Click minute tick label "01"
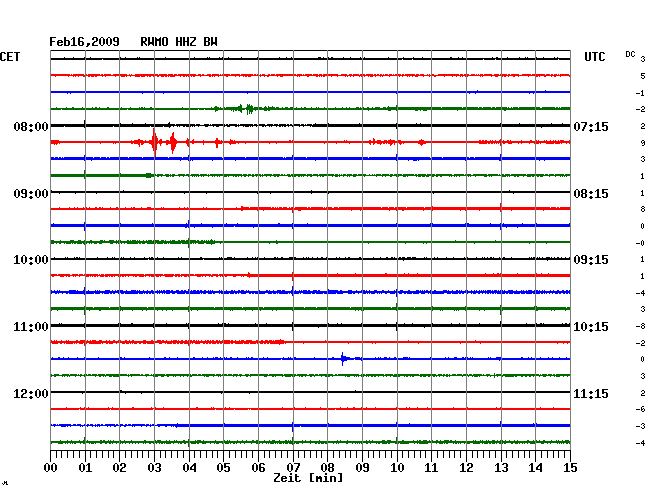 pyautogui.click(x=85, y=468)
